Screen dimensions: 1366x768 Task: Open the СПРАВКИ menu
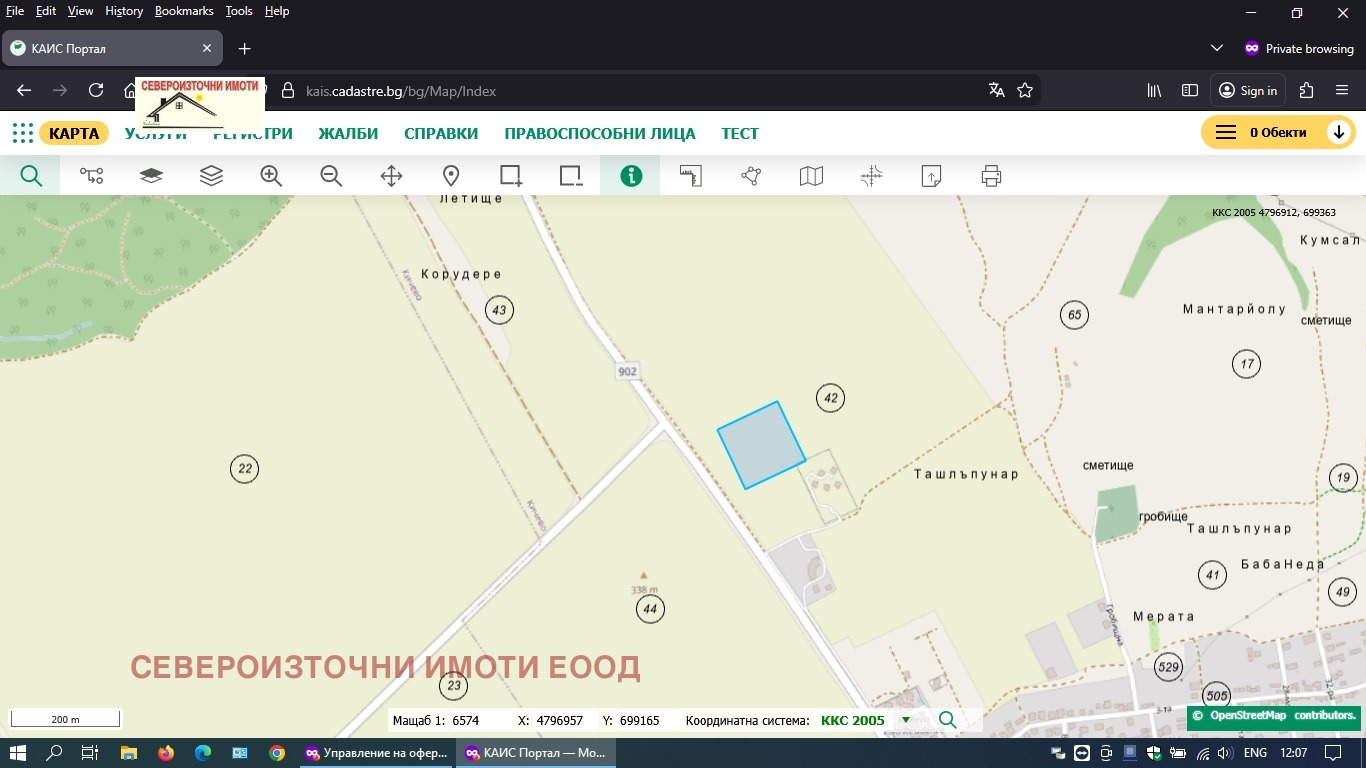click(x=441, y=133)
